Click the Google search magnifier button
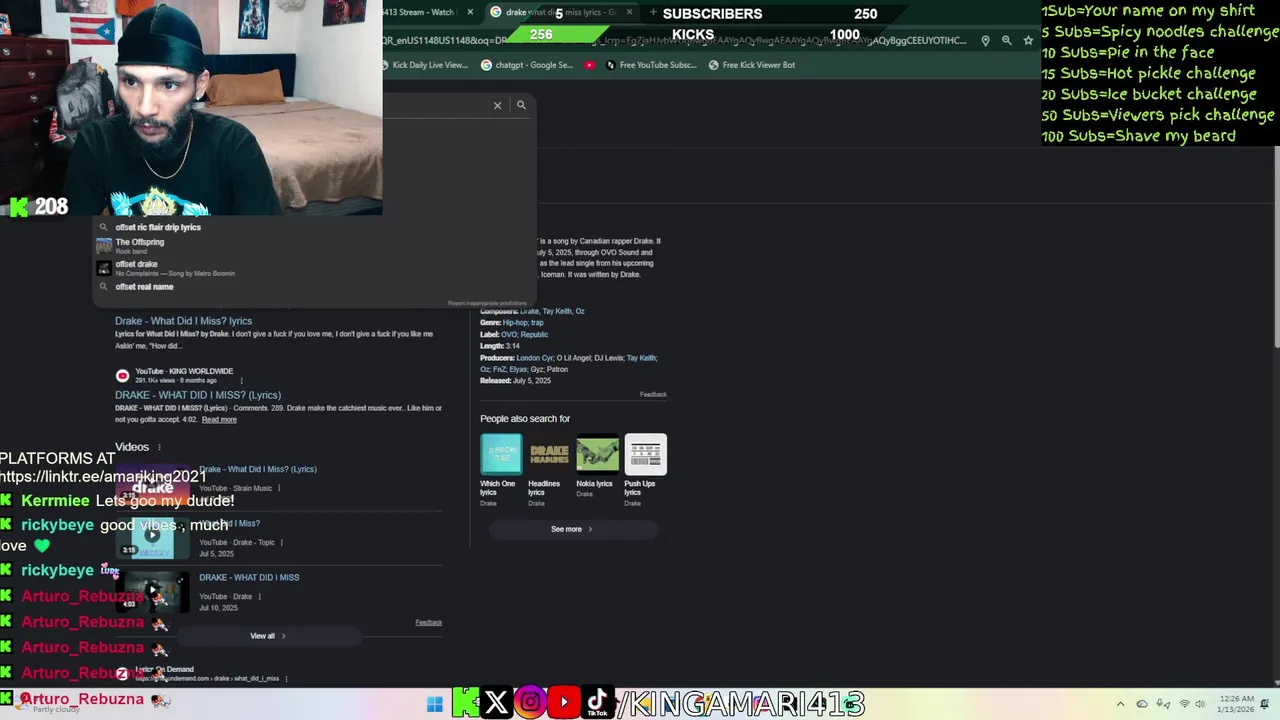 point(521,105)
